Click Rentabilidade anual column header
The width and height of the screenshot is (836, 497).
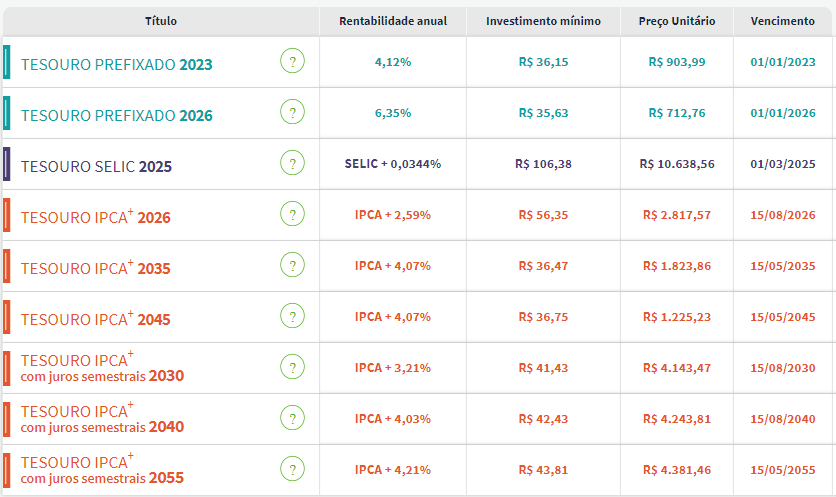[x=393, y=21]
